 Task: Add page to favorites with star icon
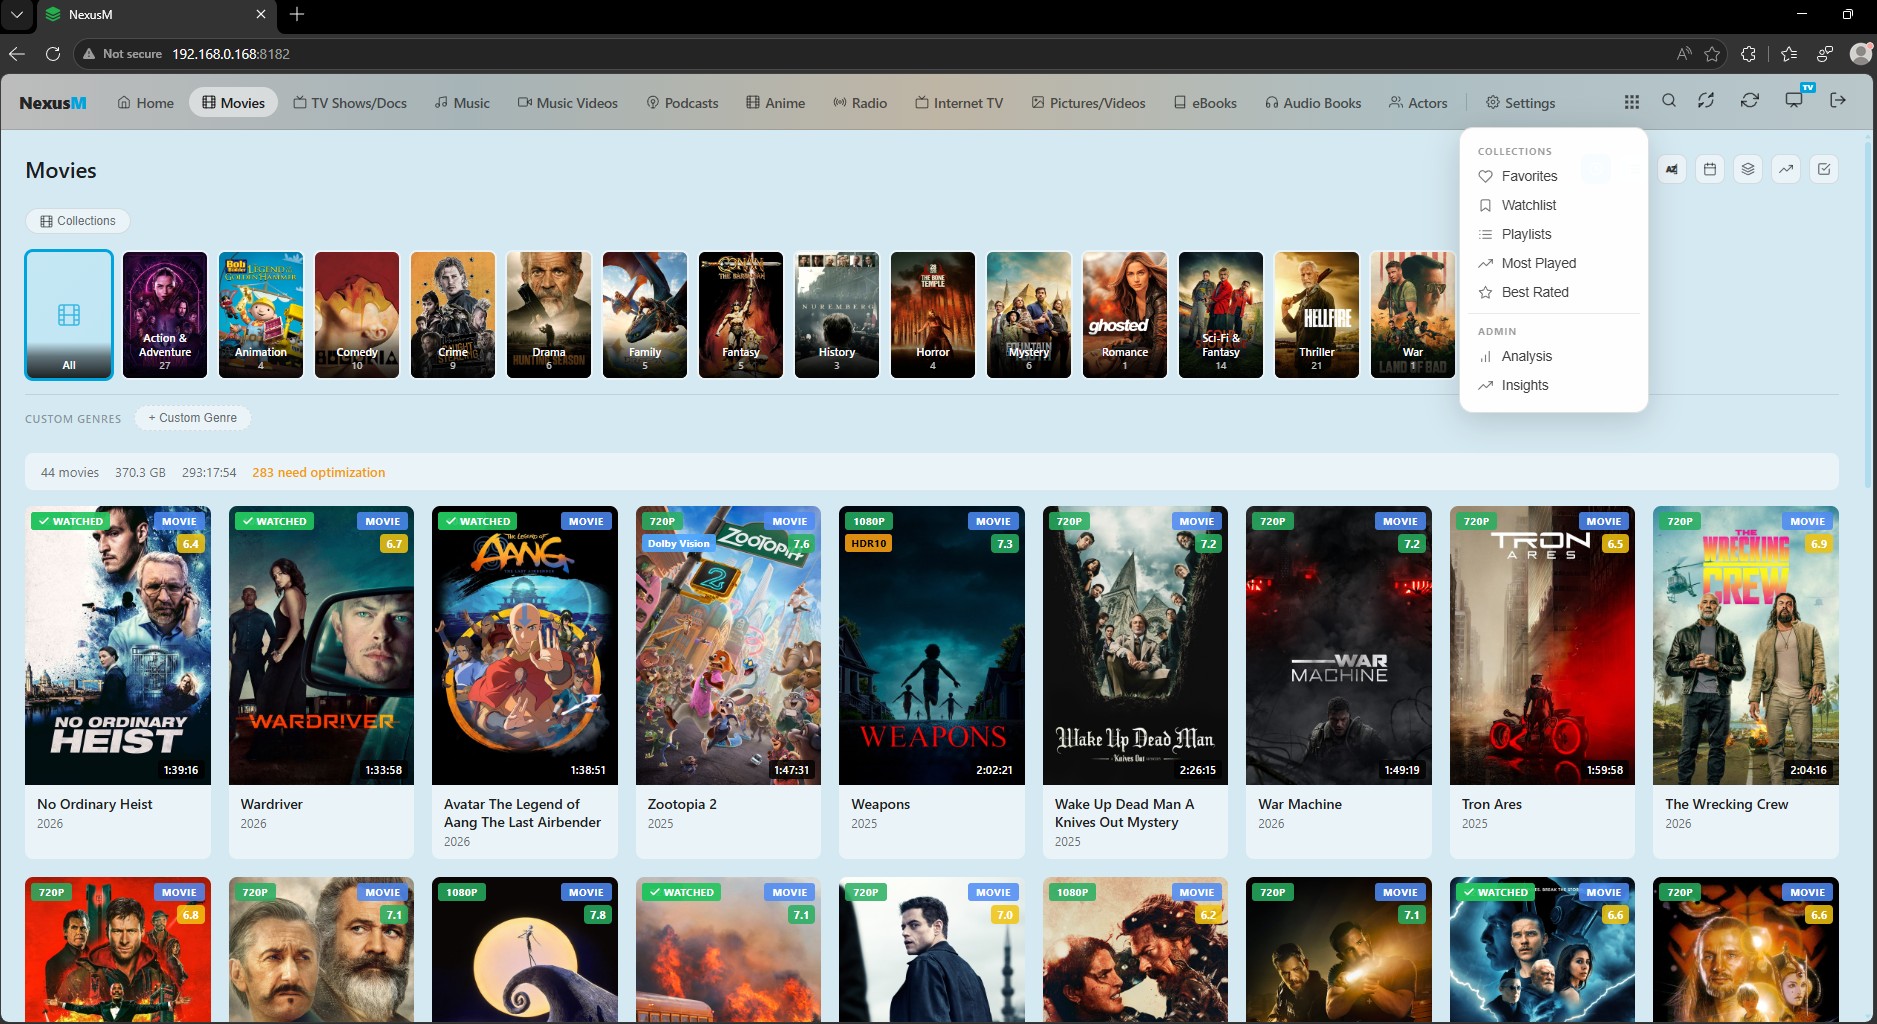pos(1712,54)
